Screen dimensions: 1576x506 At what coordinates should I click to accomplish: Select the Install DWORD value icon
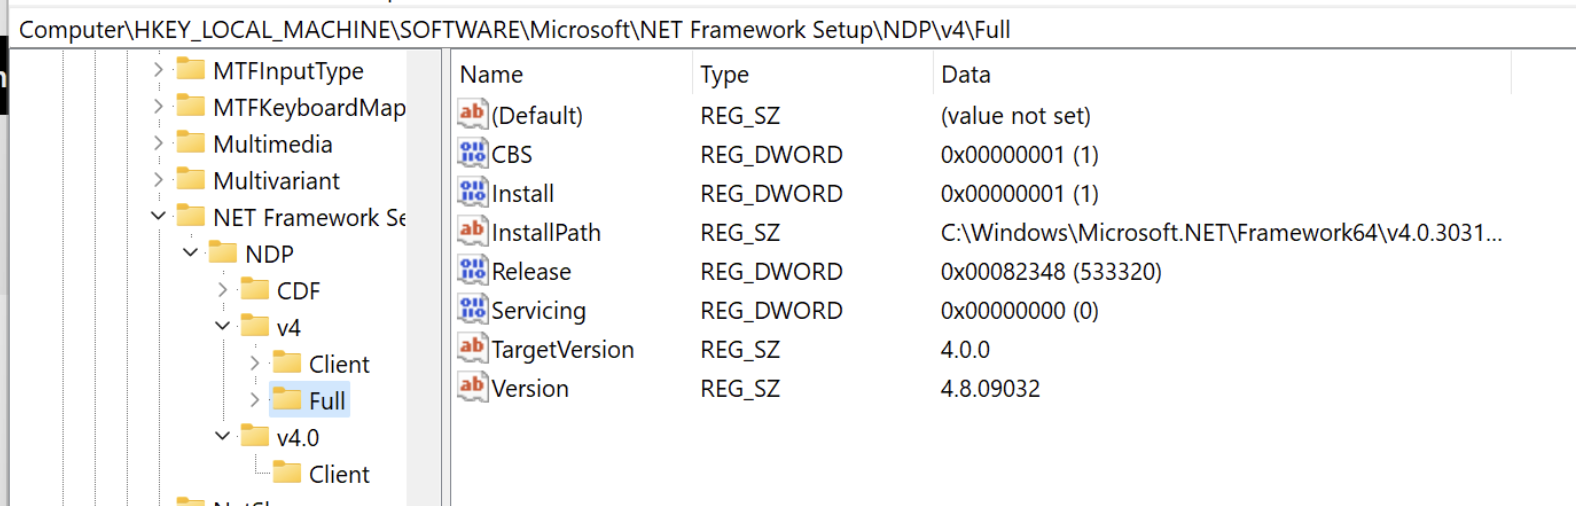click(472, 193)
